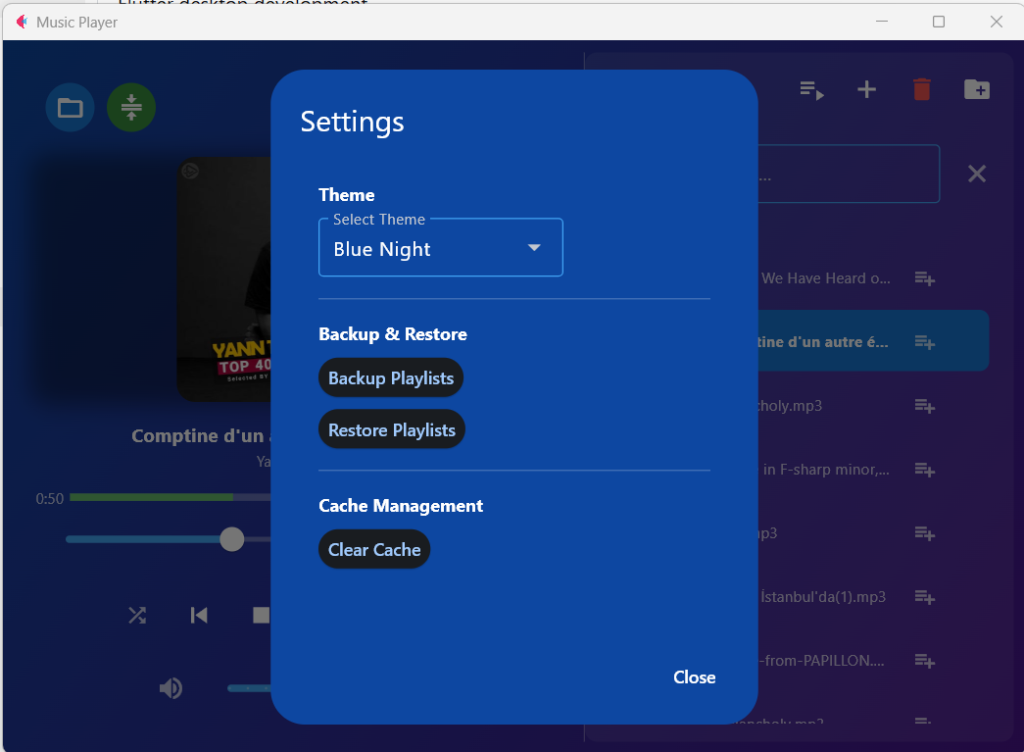Click the playback position slider thumb
Screen dimensions: 1024x752
(232, 539)
